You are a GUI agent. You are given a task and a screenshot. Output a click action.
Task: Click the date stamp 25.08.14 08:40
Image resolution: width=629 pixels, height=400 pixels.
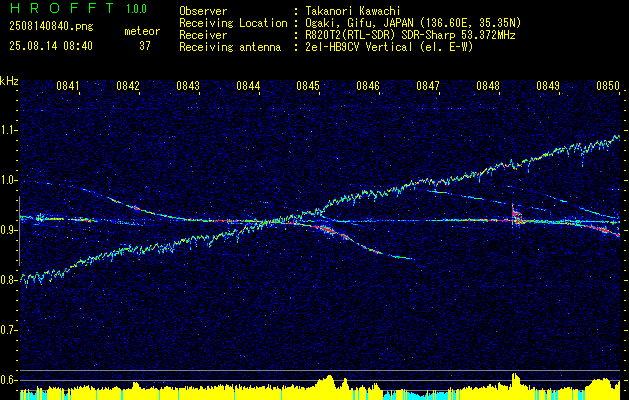51,46
